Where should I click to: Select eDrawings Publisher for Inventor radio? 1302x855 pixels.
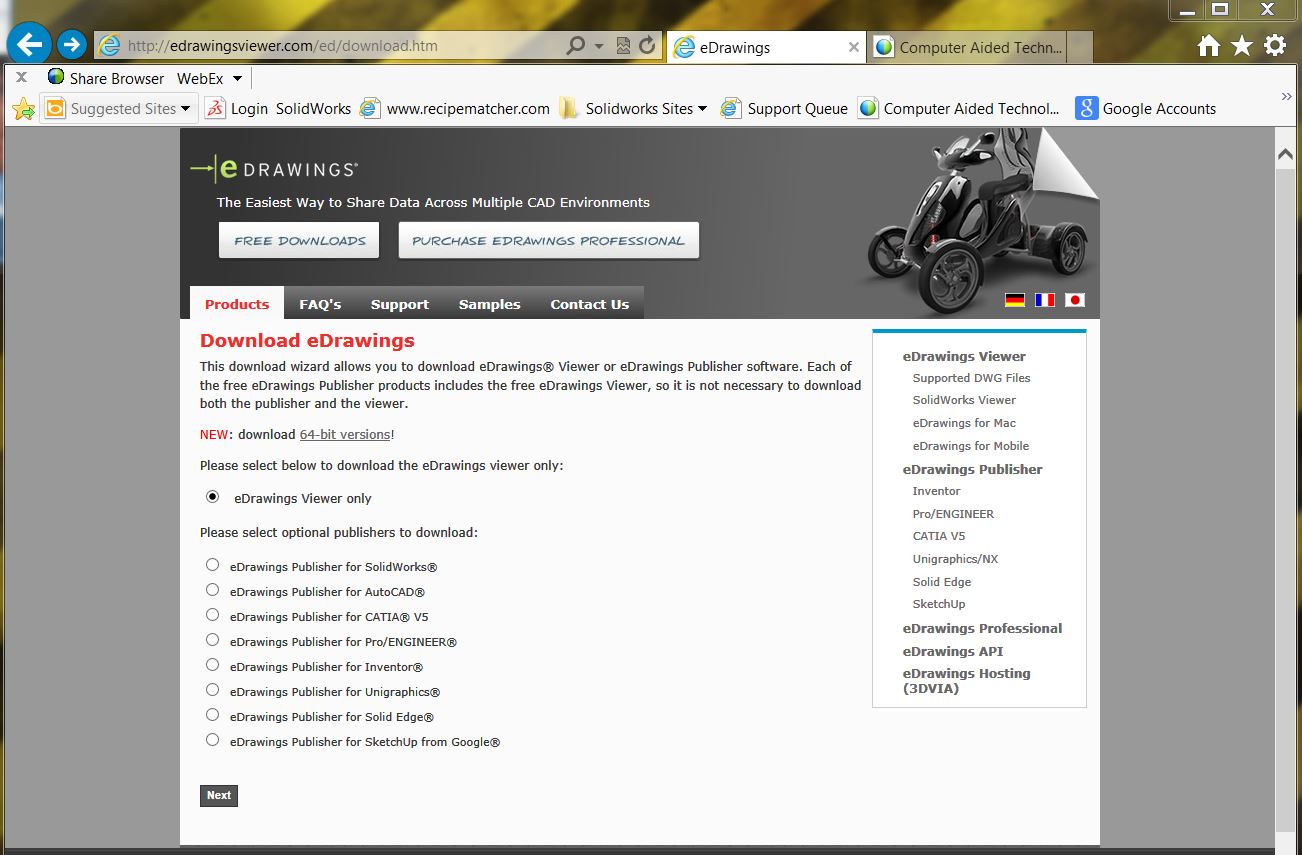click(212, 665)
